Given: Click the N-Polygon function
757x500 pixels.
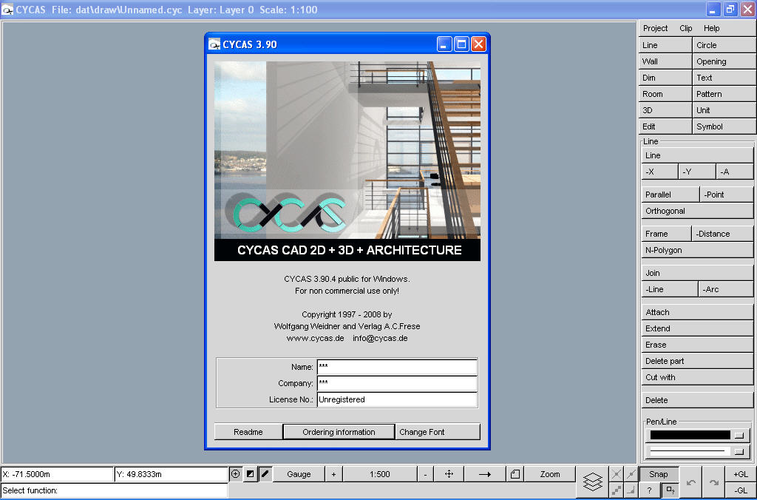Looking at the screenshot, I should pos(698,250).
